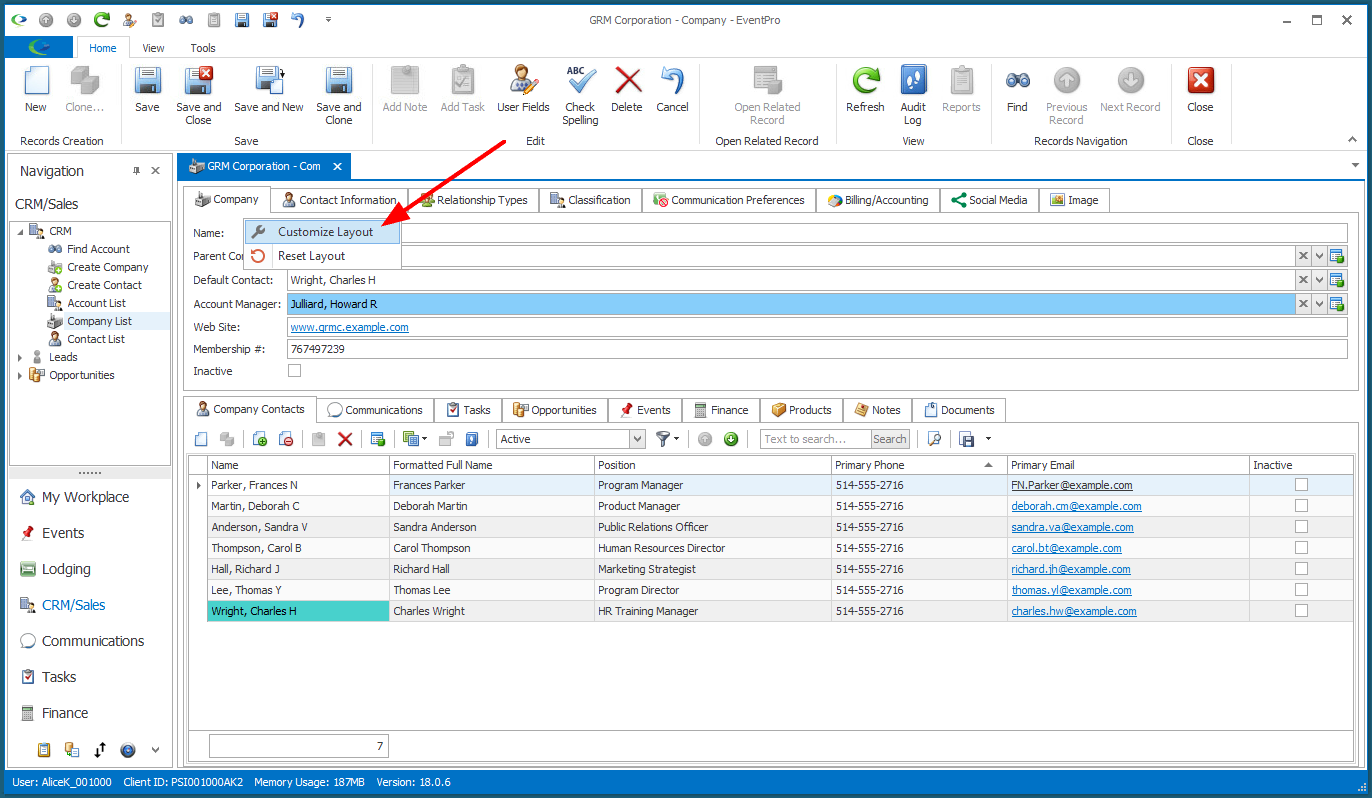
Task: Click the Save ribbon button
Action: coord(147,90)
